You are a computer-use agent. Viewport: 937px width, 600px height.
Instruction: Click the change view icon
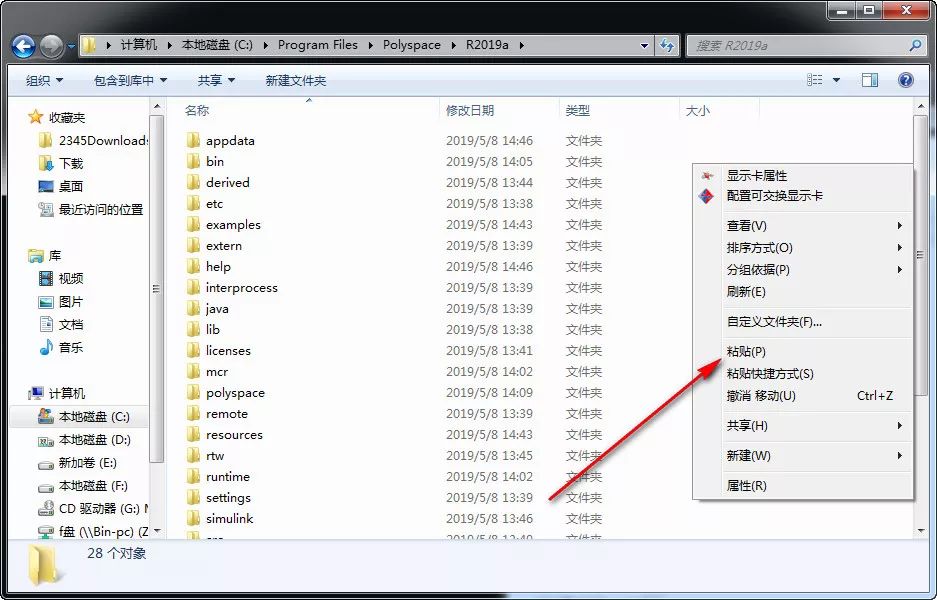tap(814, 80)
